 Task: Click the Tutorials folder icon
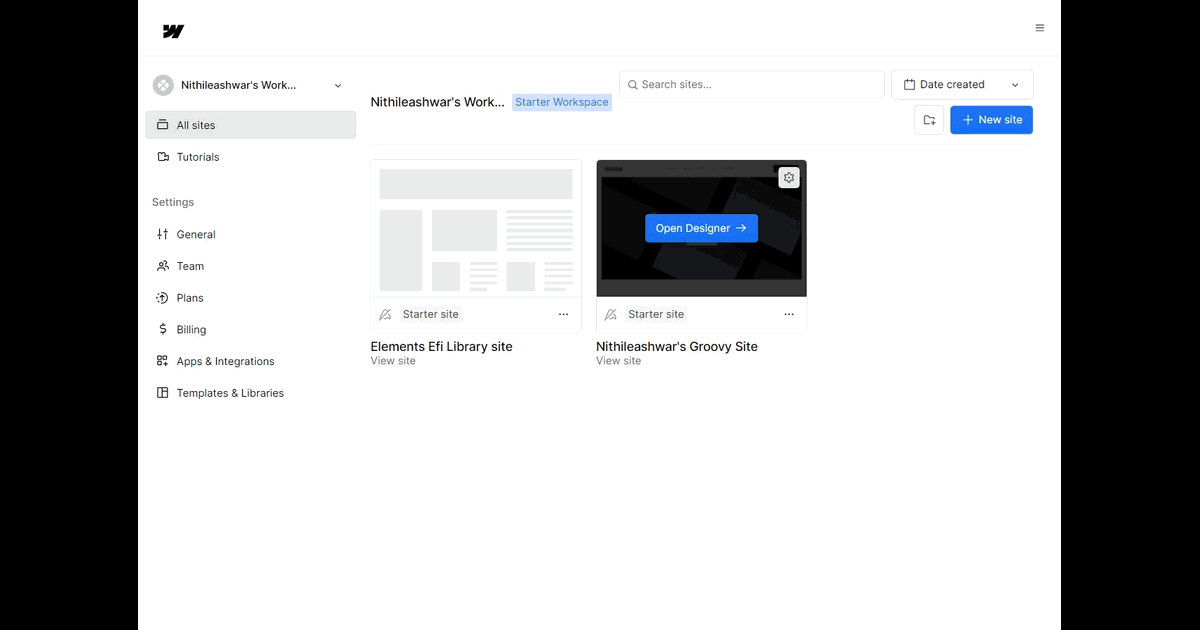[163, 157]
